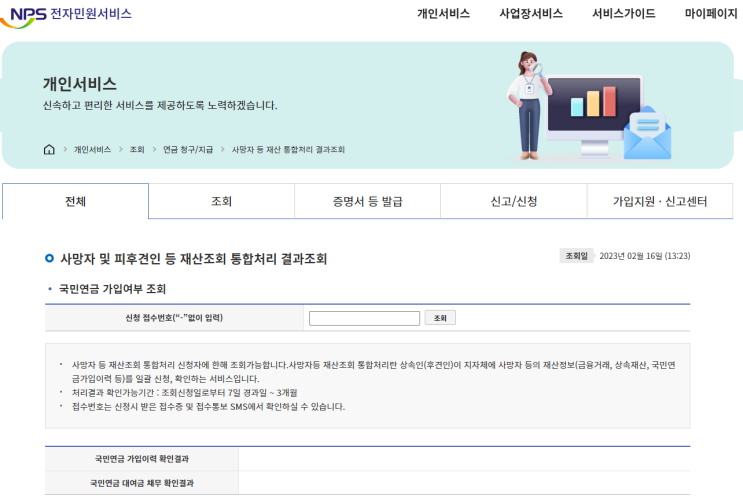Screen dimensions: 743x503
Task: Click the 조회 search button
Action: (440, 318)
